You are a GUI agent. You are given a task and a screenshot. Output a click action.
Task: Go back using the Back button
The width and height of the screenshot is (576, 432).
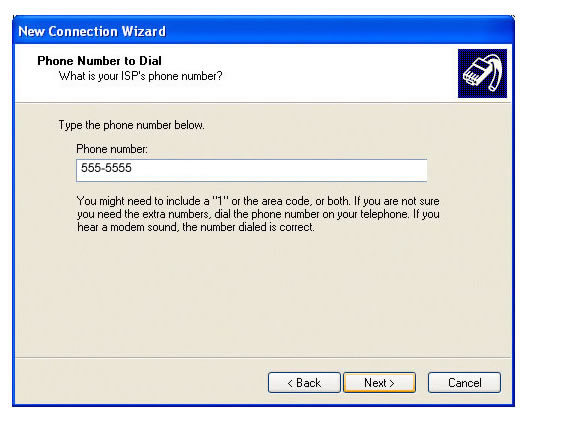[x=304, y=383]
